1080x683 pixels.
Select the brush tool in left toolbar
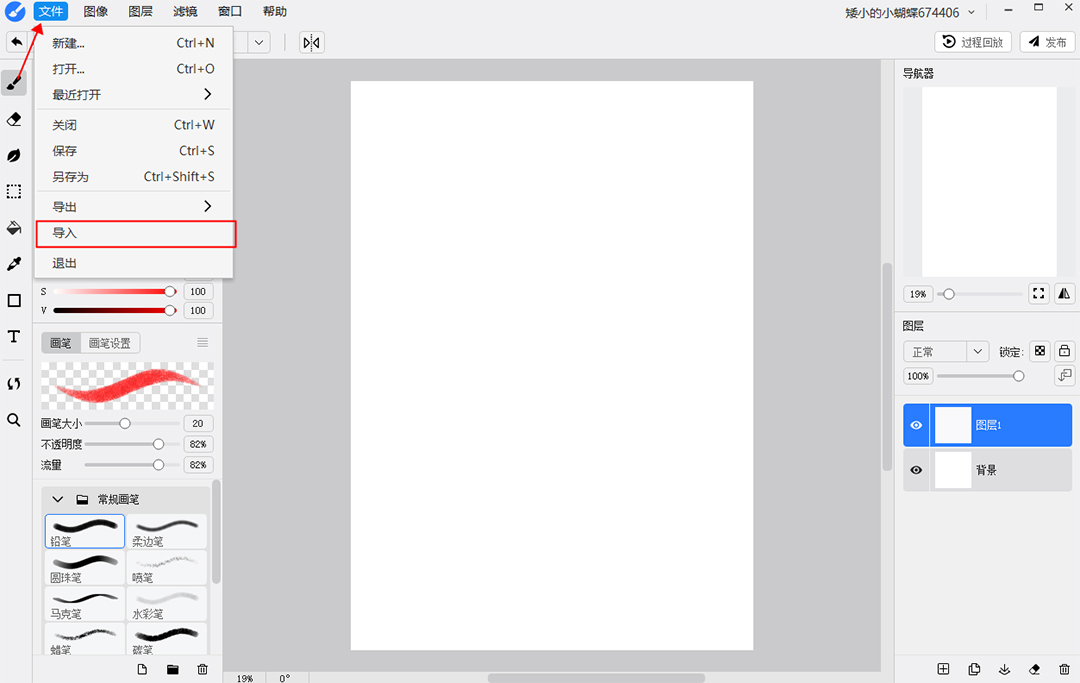click(14, 83)
